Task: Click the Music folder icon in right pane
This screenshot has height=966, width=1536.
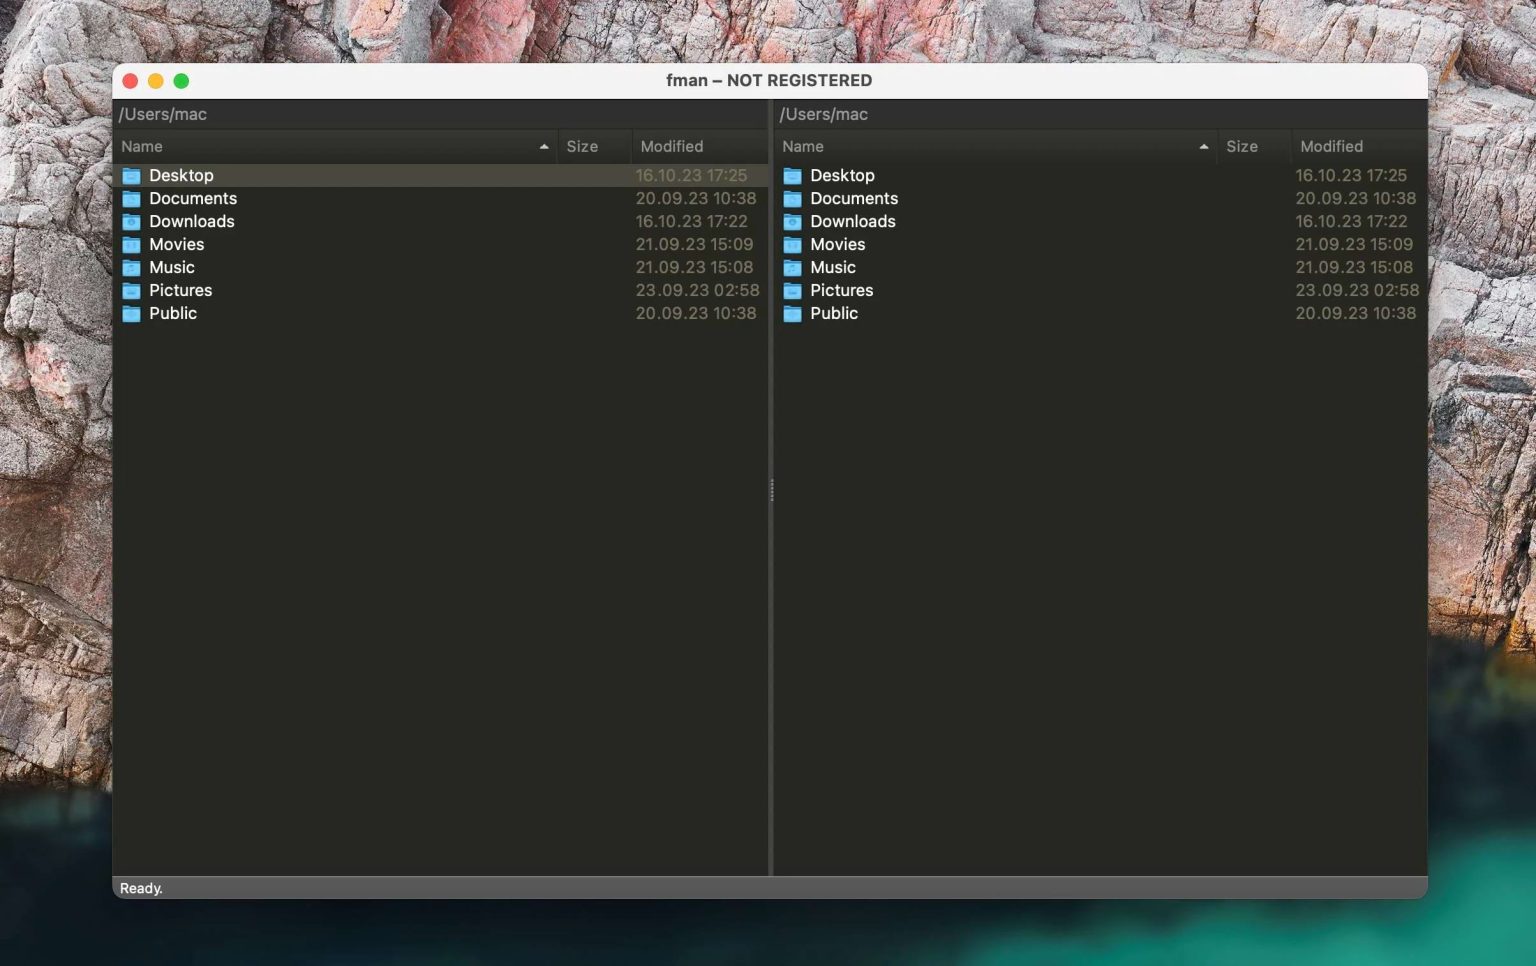Action: click(x=792, y=267)
